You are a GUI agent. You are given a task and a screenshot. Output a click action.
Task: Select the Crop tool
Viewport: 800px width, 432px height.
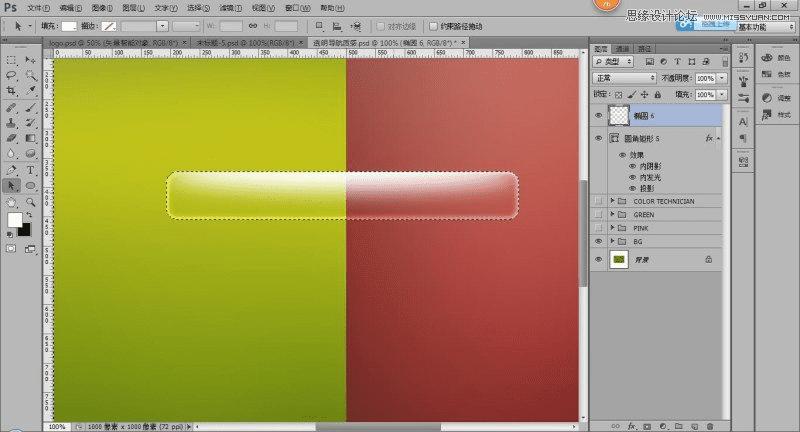[x=11, y=91]
